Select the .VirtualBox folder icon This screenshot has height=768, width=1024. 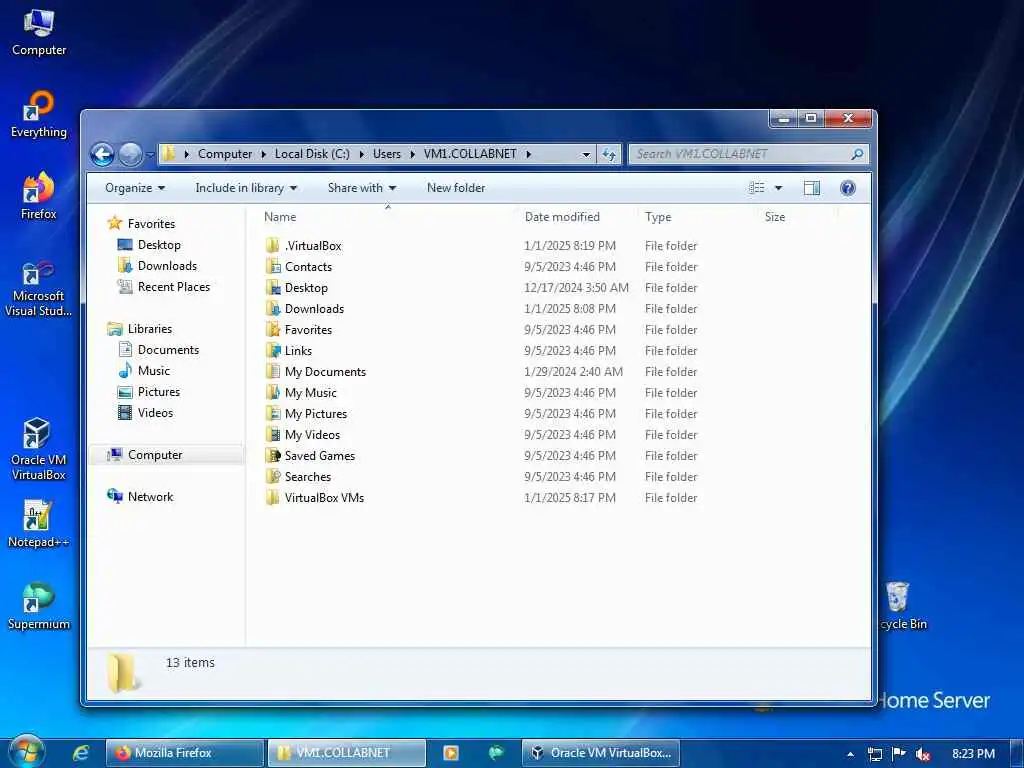pyautogui.click(x=273, y=246)
